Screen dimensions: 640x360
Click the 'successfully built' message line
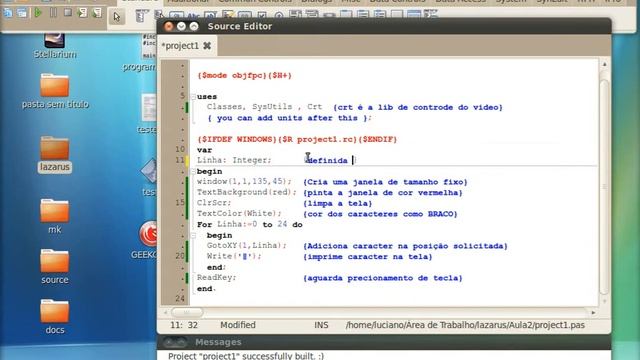pyautogui.click(x=246, y=356)
